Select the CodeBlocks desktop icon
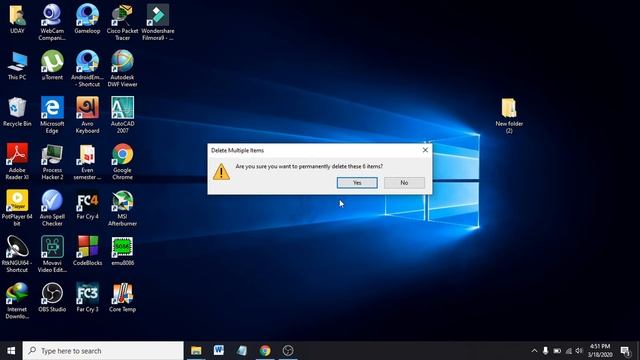This screenshot has width=640, height=360. click(x=87, y=251)
